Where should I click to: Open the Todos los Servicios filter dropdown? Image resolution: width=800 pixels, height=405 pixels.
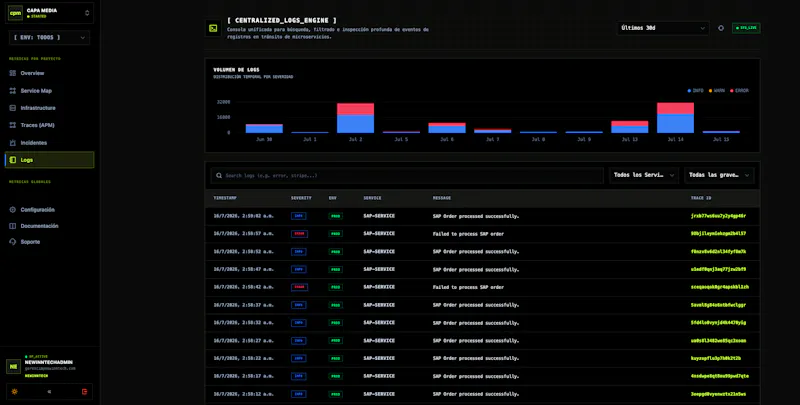(x=644, y=175)
